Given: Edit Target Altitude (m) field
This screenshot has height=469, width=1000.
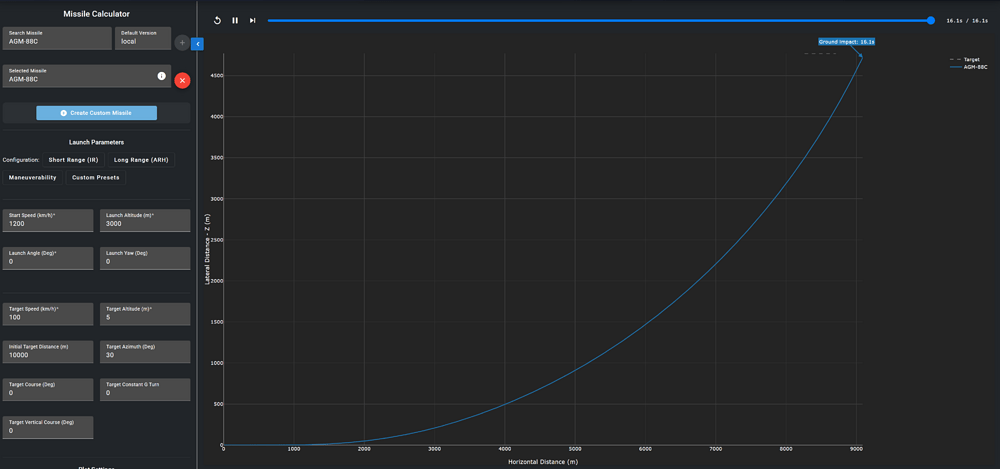Looking at the screenshot, I should 145,314.
